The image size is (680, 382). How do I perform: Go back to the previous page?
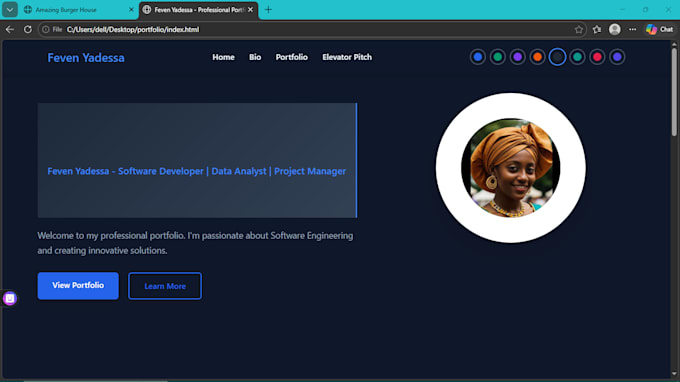point(10,29)
